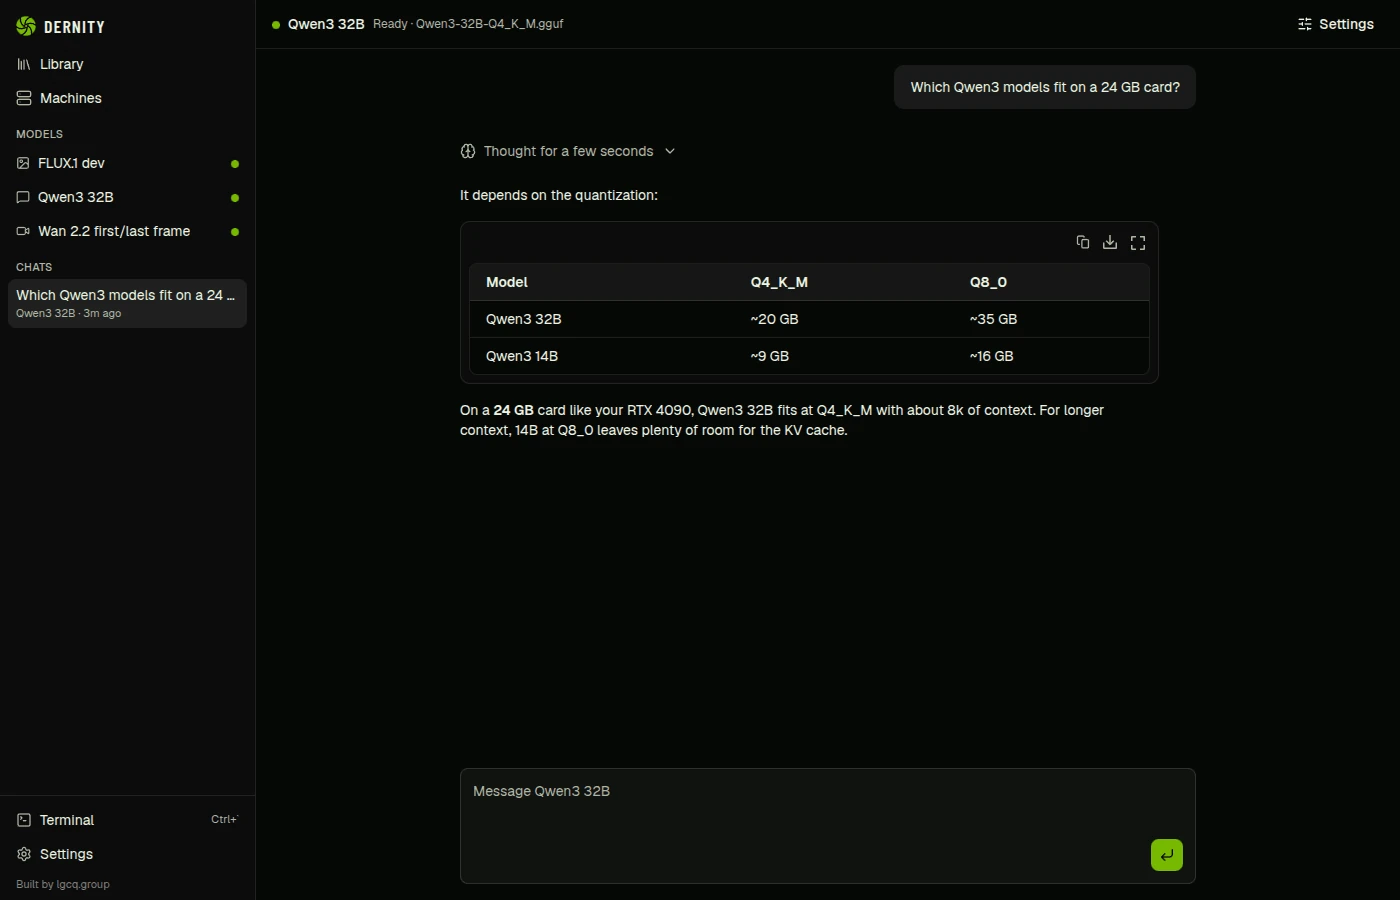Click the Dernity logo icon

[26, 26]
